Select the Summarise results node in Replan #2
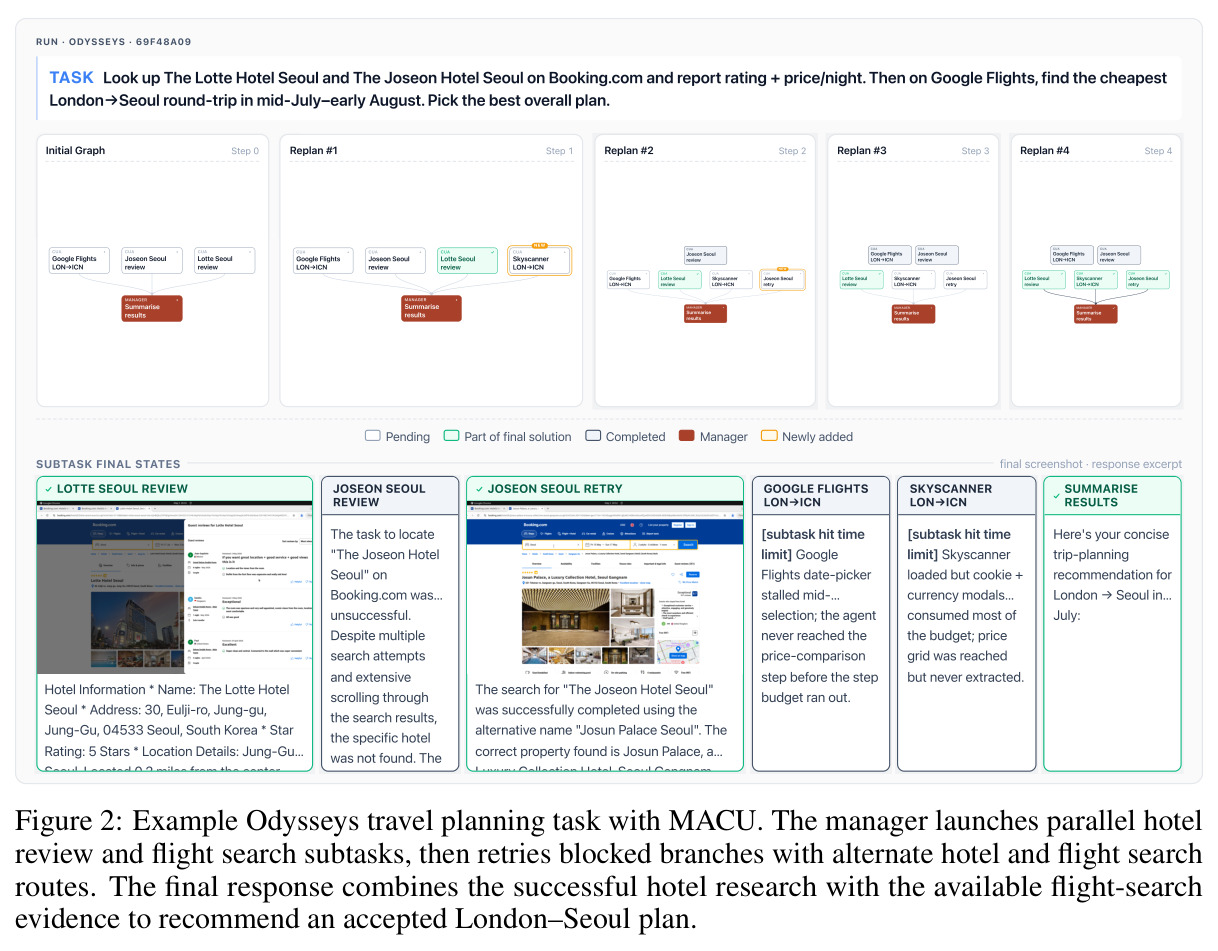The height and width of the screenshot is (951, 1218). (705, 313)
